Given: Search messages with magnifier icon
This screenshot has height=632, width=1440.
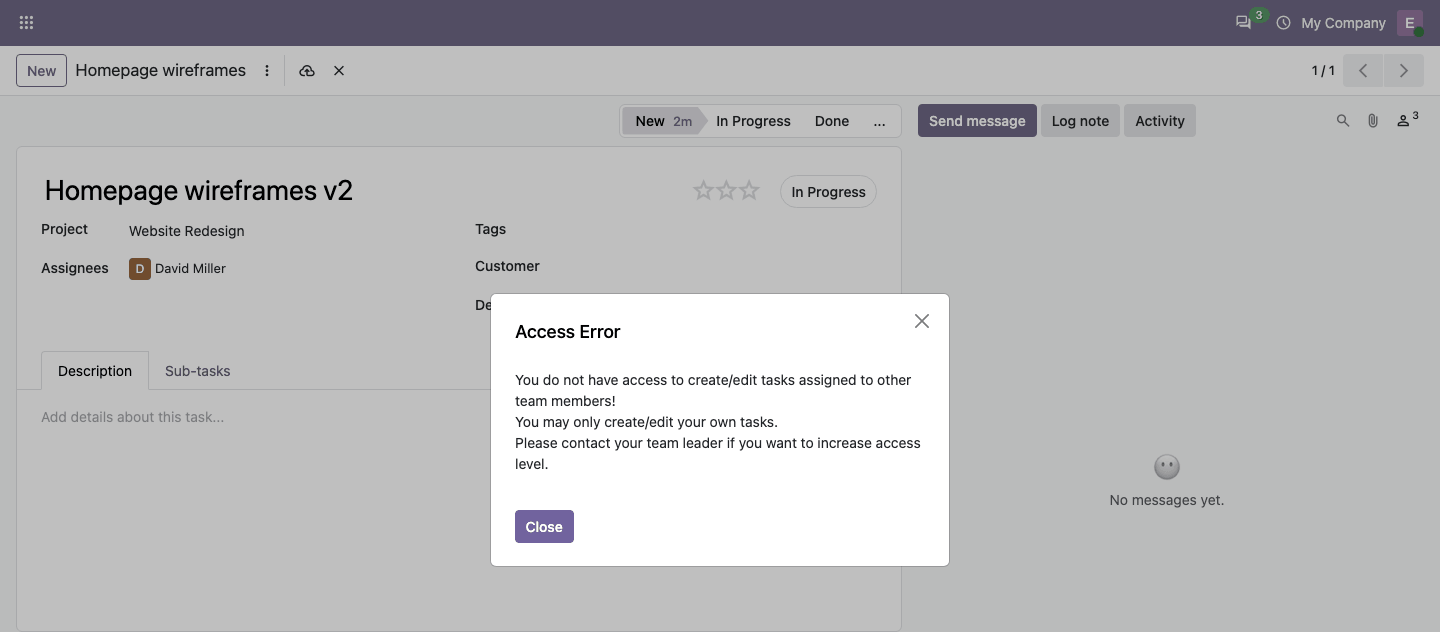Looking at the screenshot, I should pos(1343,121).
